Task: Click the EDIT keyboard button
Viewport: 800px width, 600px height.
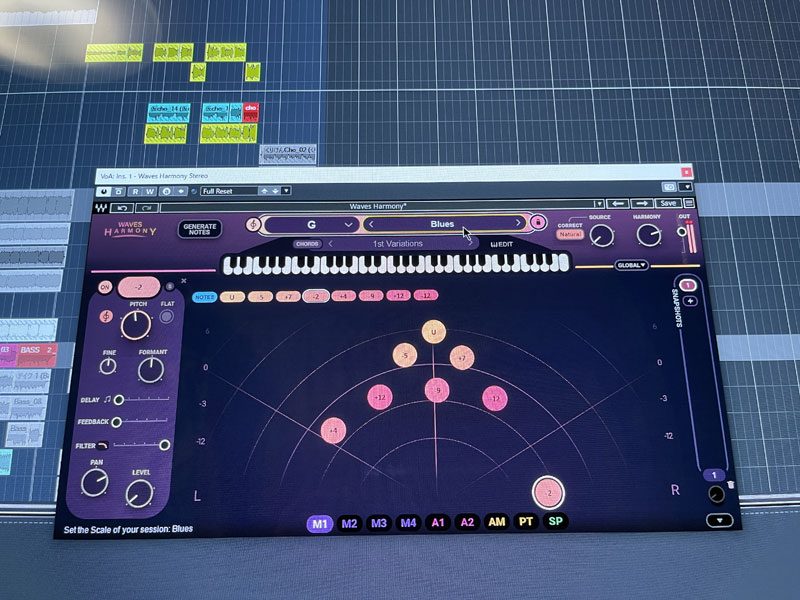Action: pyautogui.click(x=502, y=244)
